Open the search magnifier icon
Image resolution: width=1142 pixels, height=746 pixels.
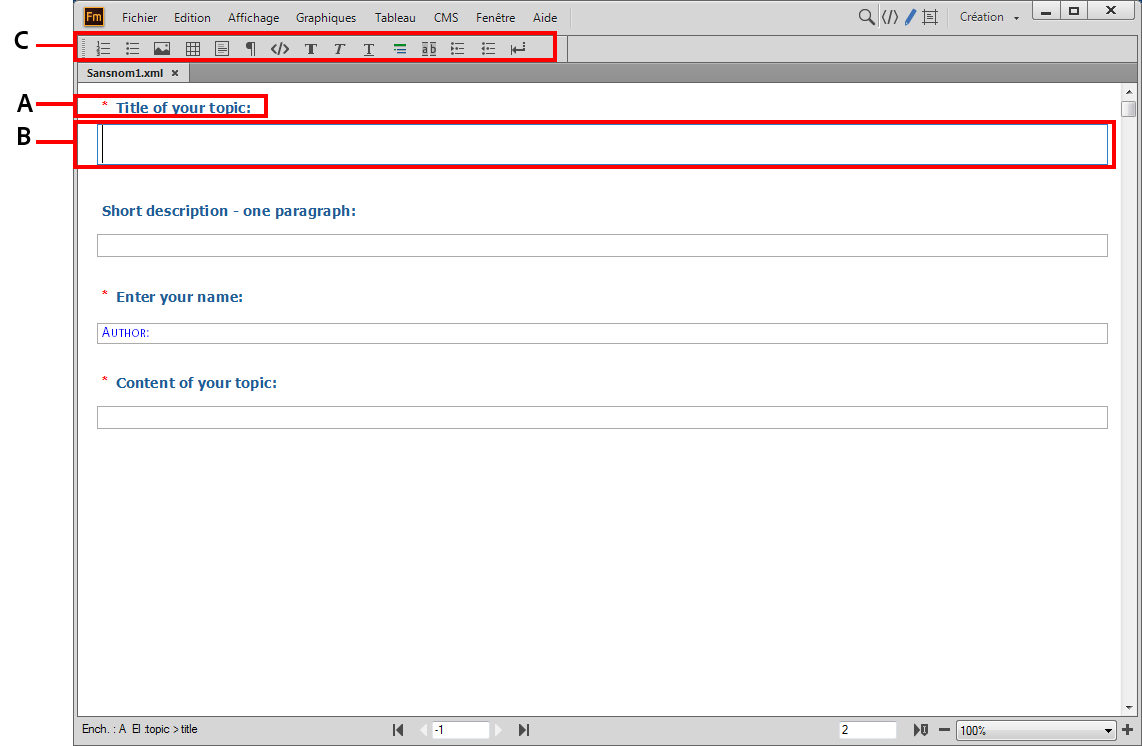[x=865, y=16]
